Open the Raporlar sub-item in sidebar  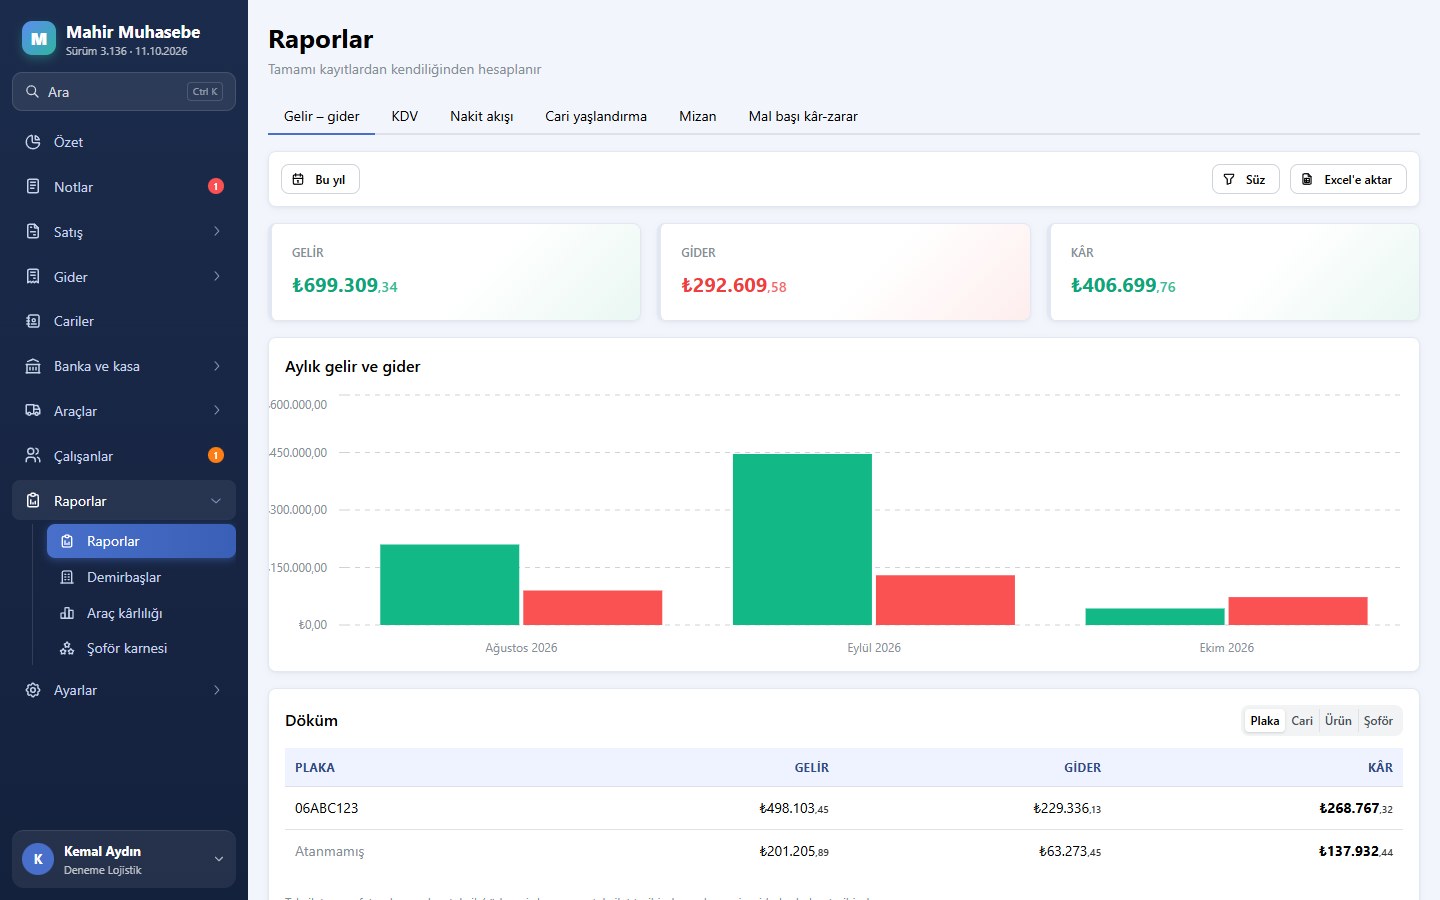[141, 541]
